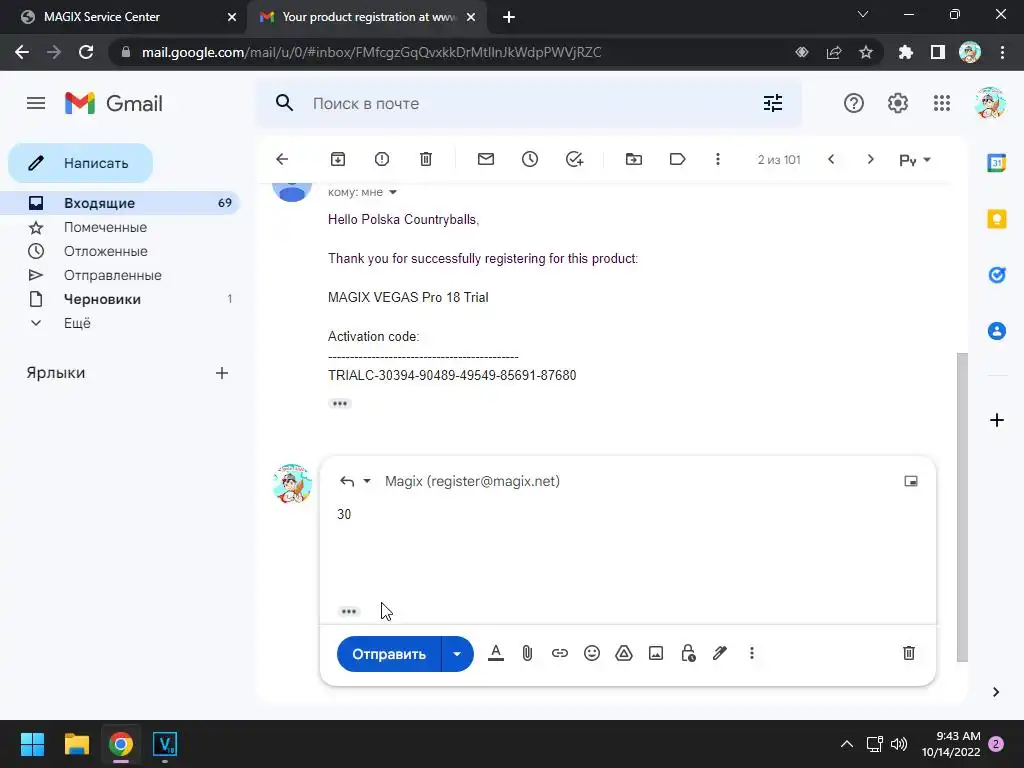Image resolution: width=1024 pixels, height=768 pixels.
Task: Insert signature with pen icon
Action: click(x=720, y=653)
